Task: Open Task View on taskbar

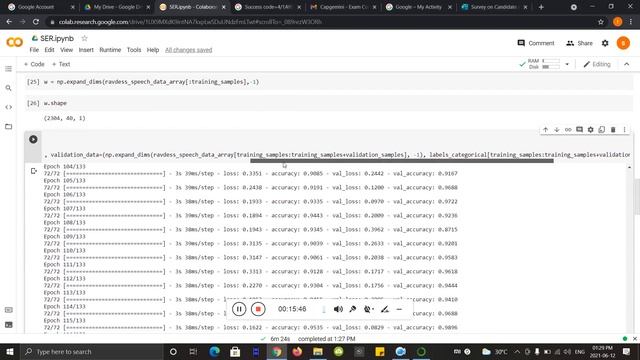Action: [x=193, y=351]
